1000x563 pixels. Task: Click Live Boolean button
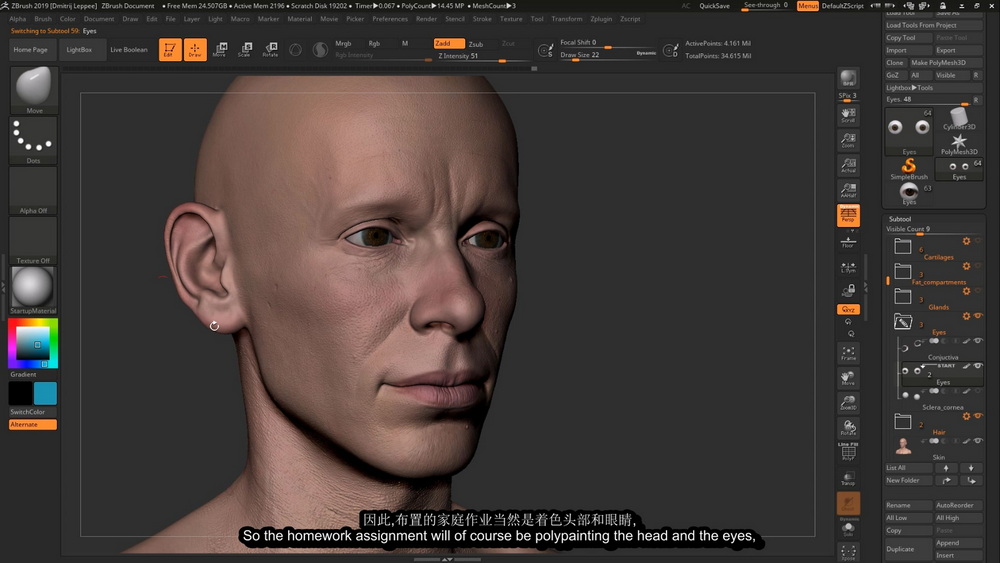tap(129, 50)
